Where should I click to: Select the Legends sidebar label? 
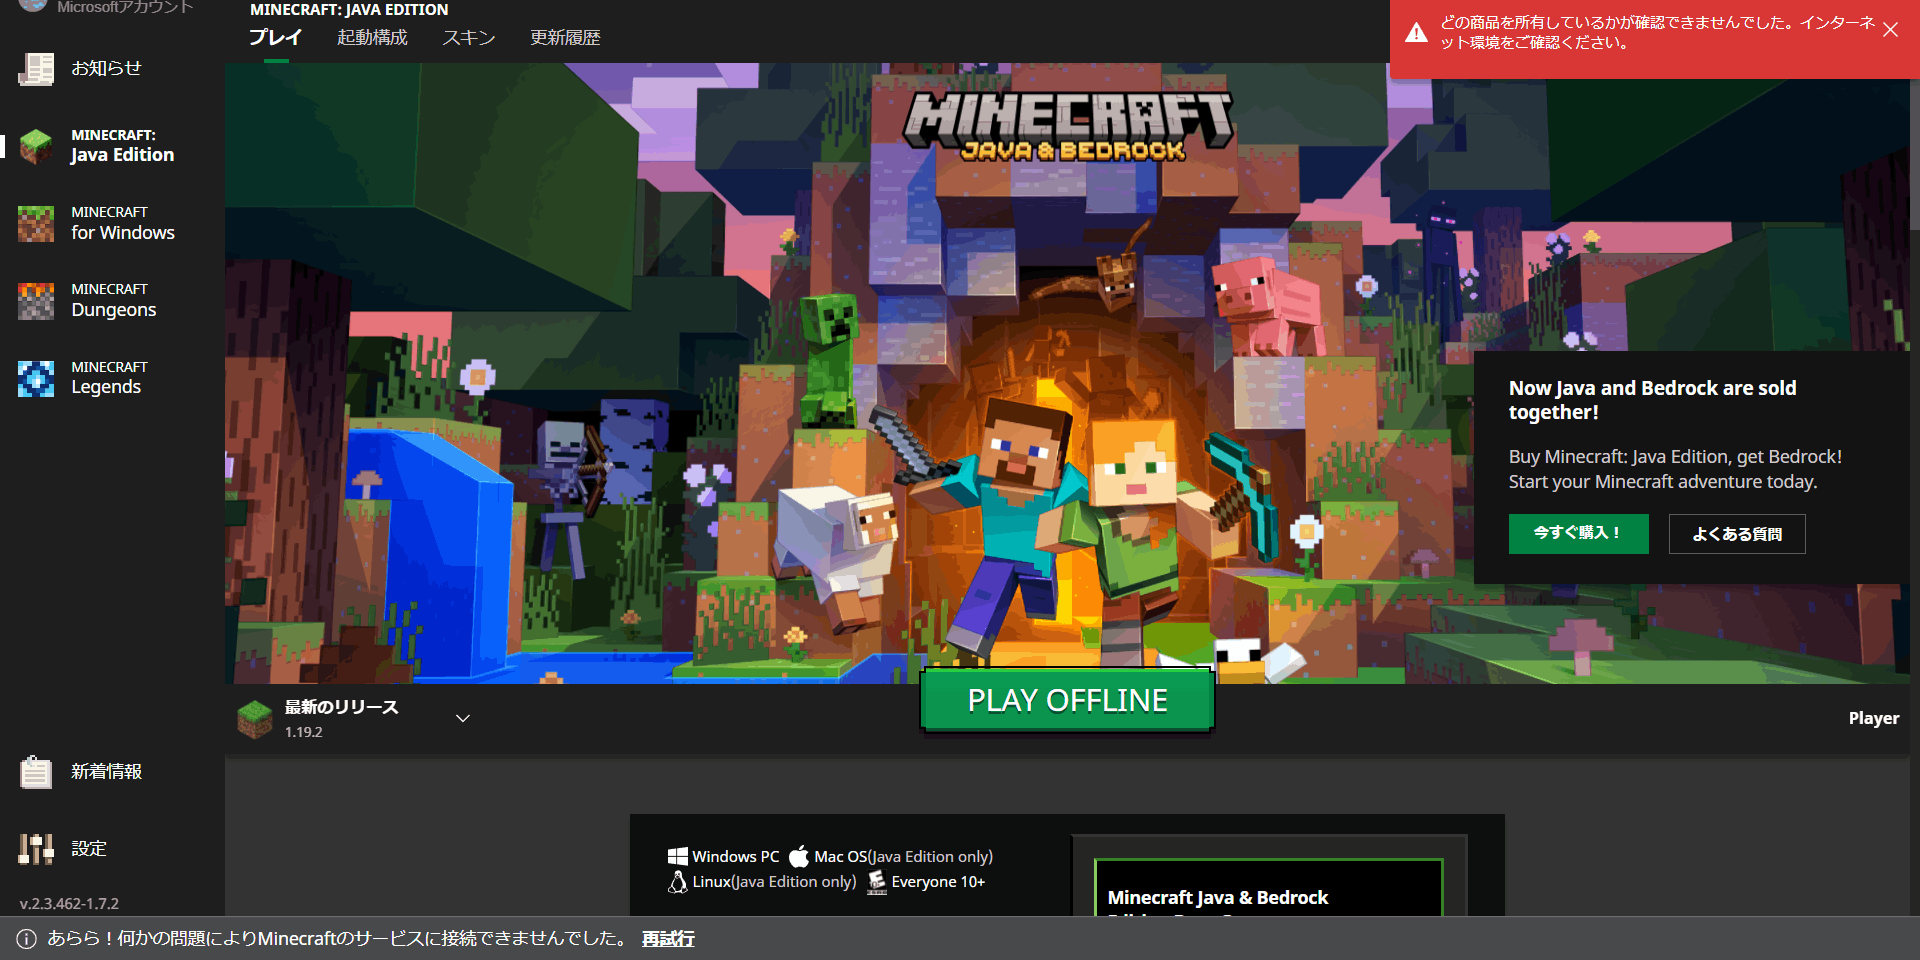pos(106,387)
